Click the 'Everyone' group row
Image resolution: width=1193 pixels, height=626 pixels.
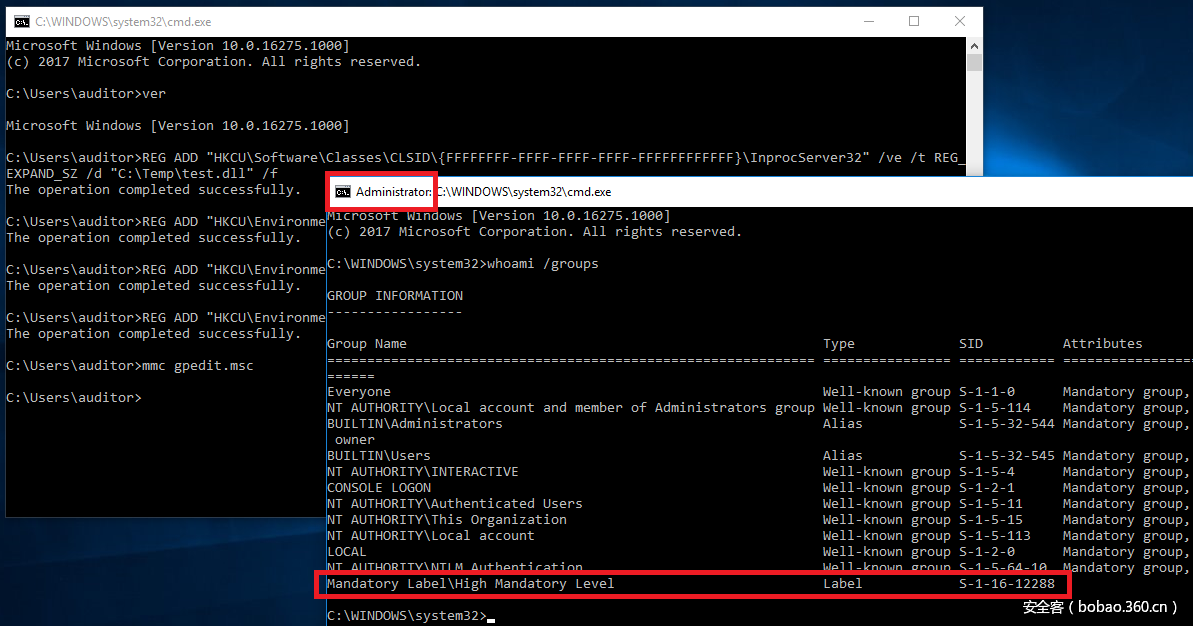(x=760, y=392)
